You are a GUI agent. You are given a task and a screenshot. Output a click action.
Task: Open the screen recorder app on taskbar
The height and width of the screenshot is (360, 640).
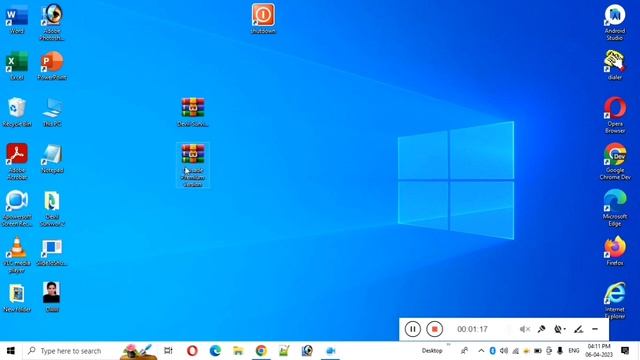coord(330,351)
